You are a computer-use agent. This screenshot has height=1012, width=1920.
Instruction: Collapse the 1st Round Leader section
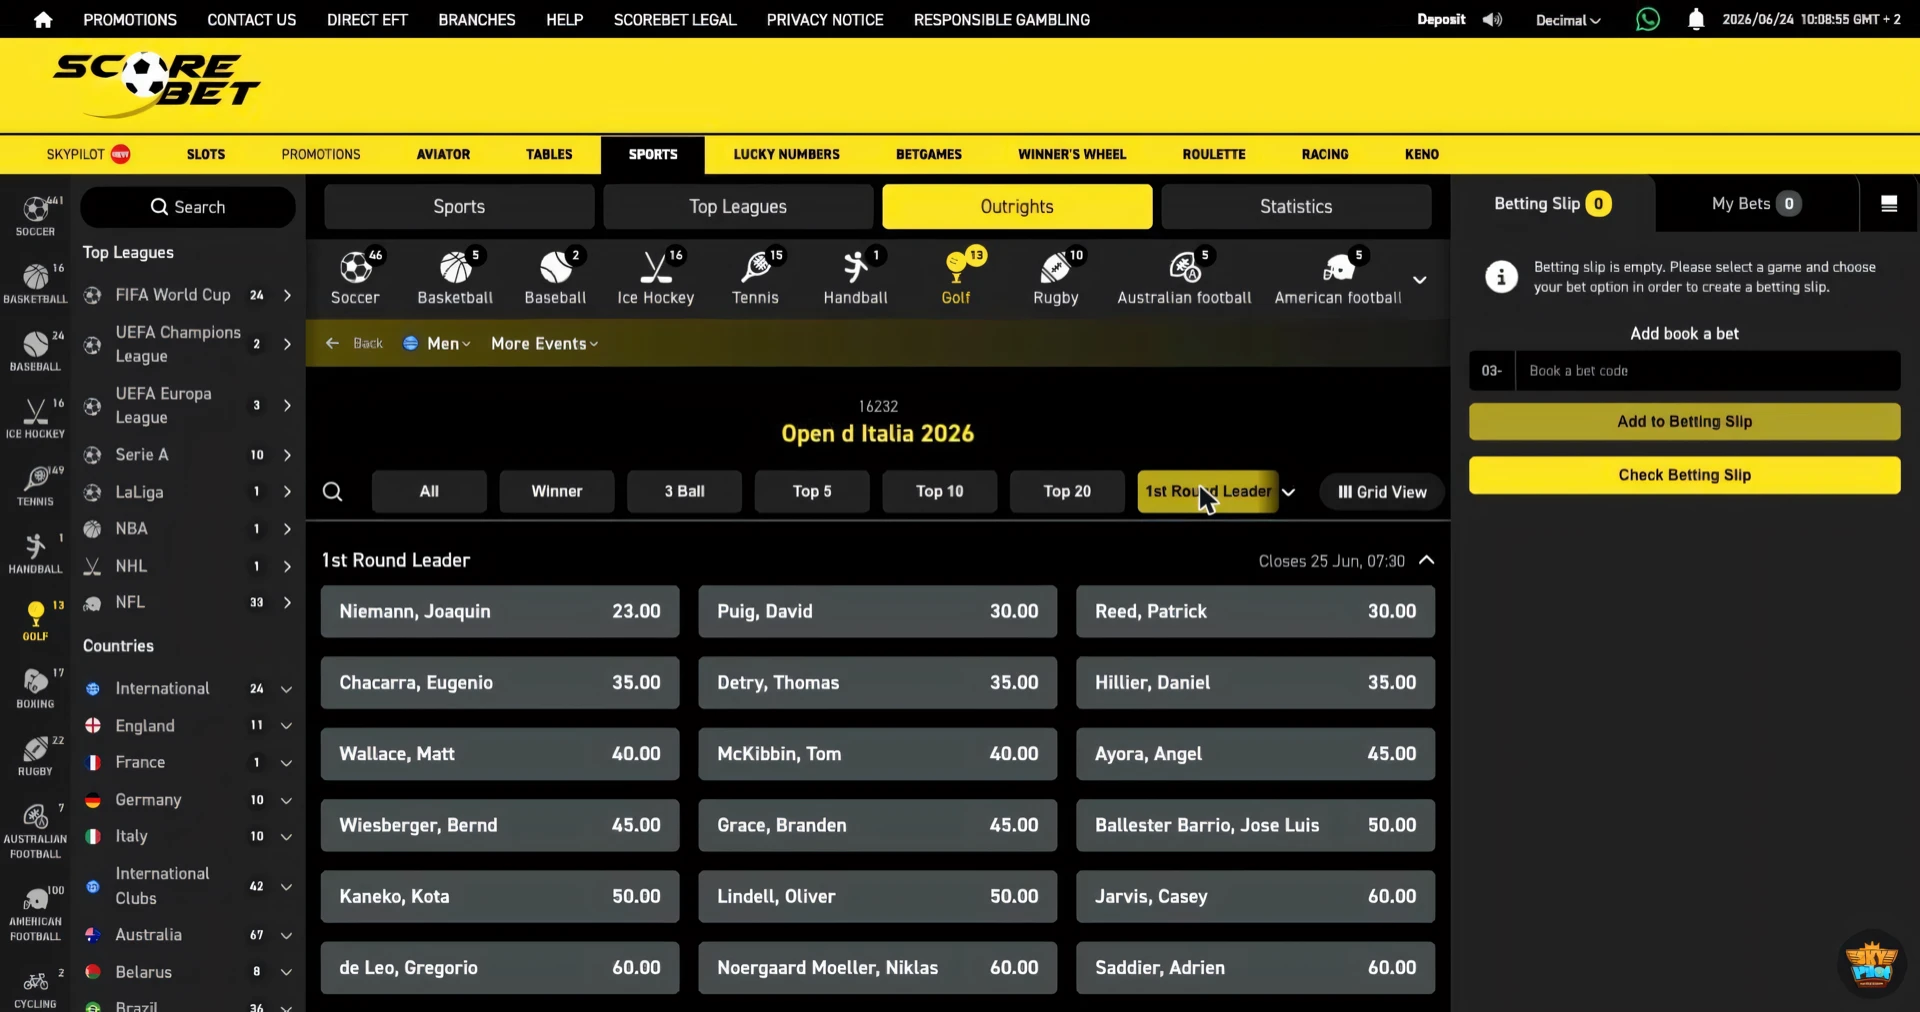[x=1427, y=560]
